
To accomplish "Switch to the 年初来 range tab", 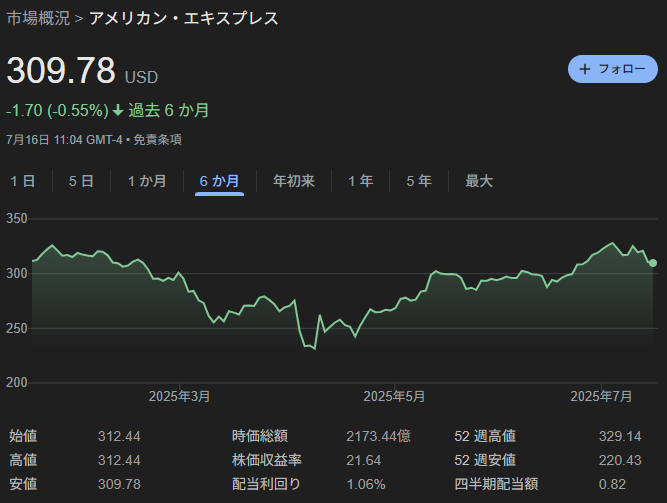I will point(294,181).
